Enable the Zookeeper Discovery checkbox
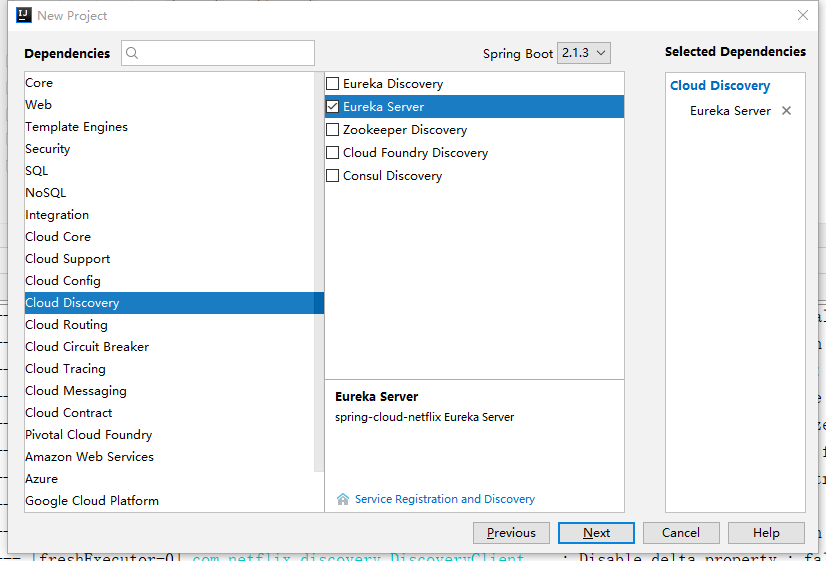 click(x=332, y=130)
